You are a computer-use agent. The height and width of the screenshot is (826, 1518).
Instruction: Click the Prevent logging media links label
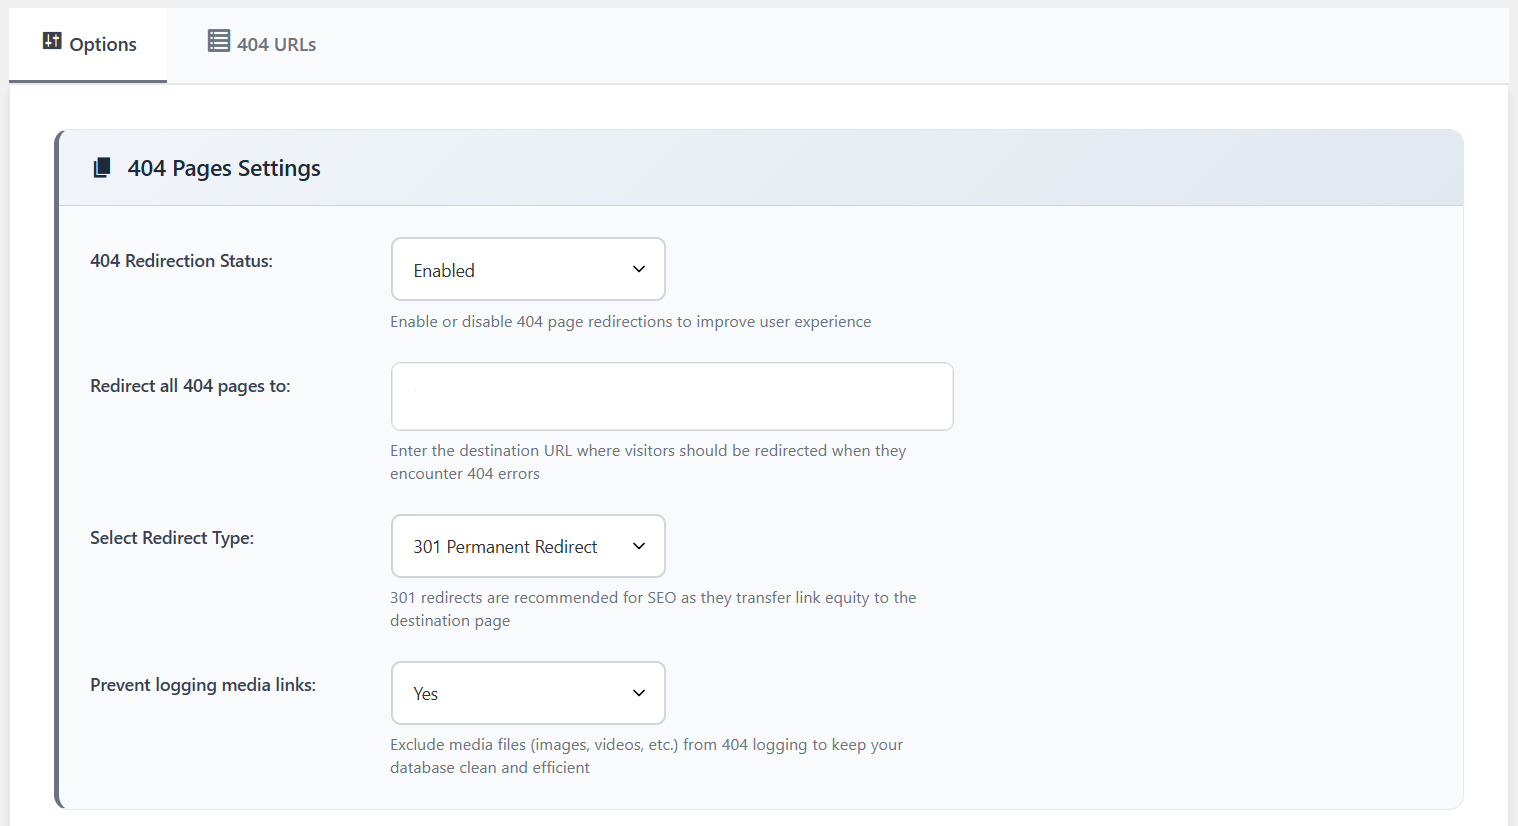[203, 685]
